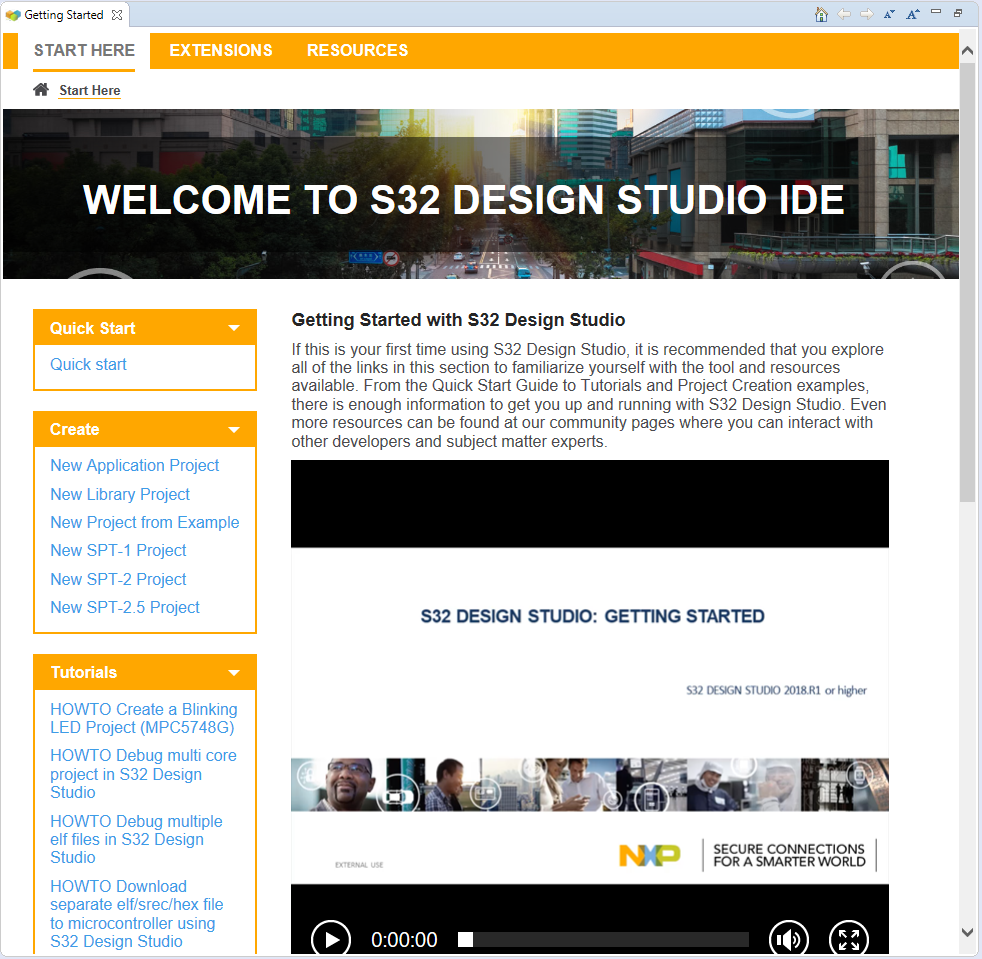The width and height of the screenshot is (982, 959).
Task: Click the 0:00:00 video time display
Action: click(404, 940)
